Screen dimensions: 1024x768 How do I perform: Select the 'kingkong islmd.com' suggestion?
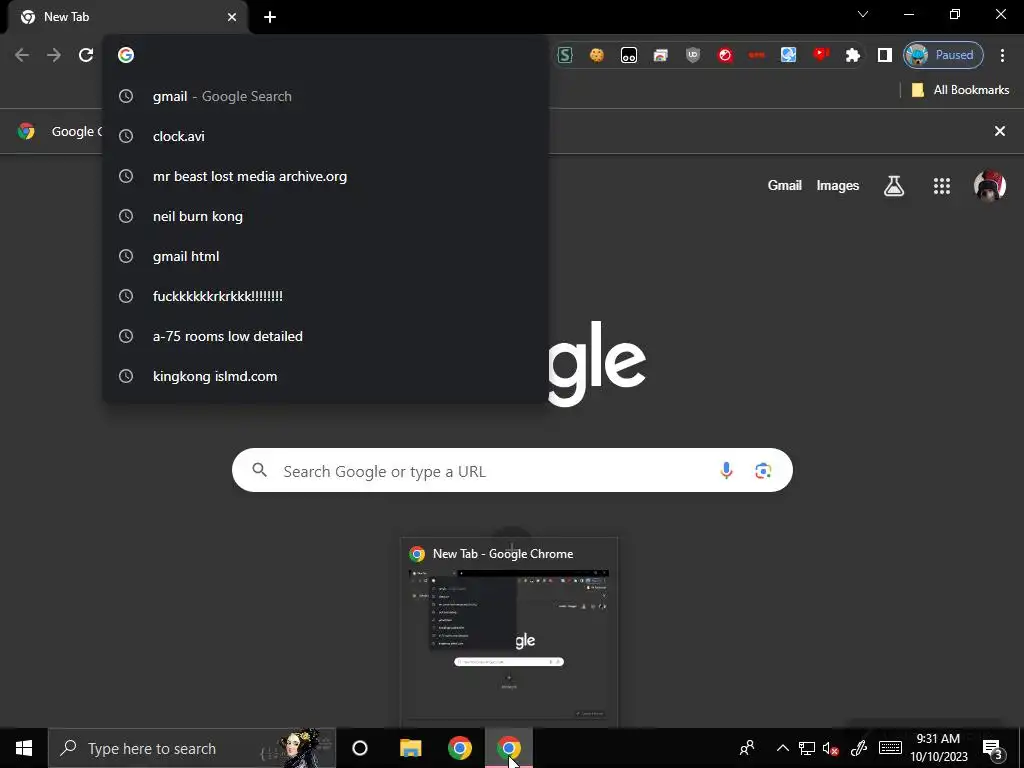click(325, 376)
